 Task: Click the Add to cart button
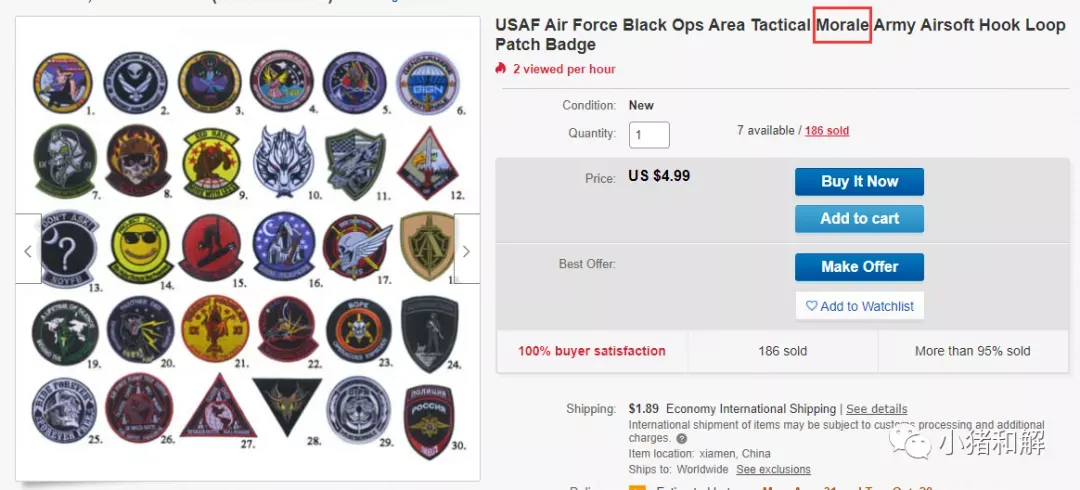click(859, 218)
